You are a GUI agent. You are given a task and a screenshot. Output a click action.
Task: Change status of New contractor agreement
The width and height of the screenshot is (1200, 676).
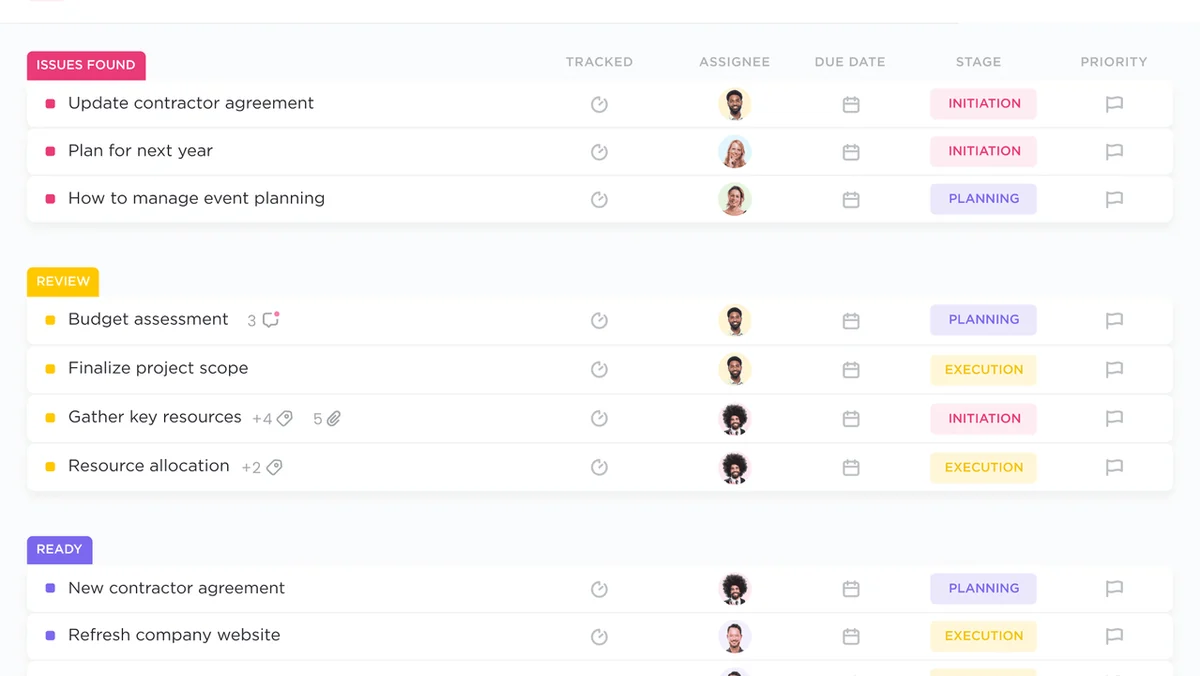click(50, 588)
